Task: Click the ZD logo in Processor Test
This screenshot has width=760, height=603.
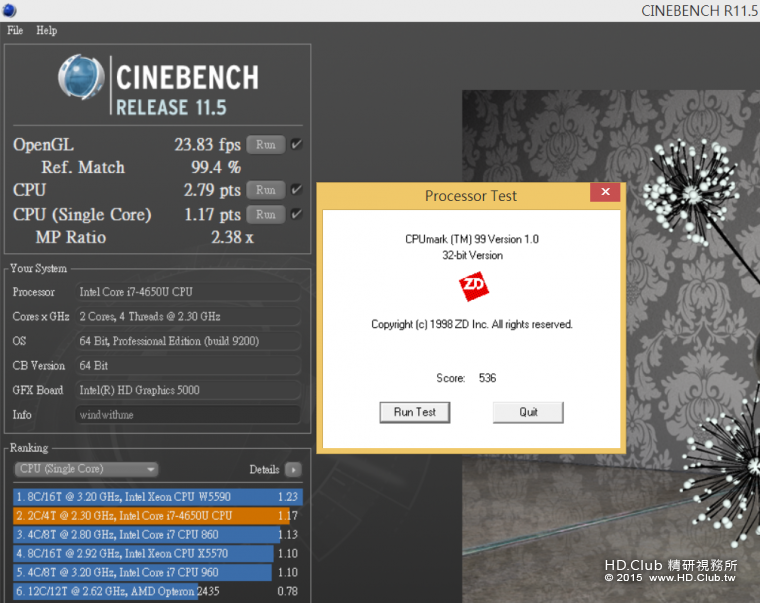Action: pyautogui.click(x=474, y=286)
